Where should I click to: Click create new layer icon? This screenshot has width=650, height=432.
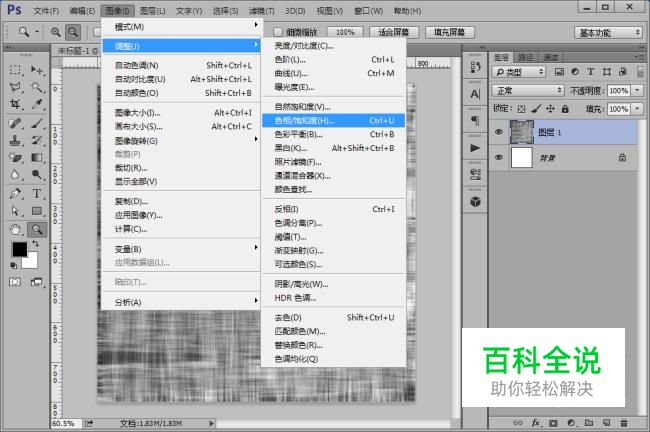click(606, 423)
